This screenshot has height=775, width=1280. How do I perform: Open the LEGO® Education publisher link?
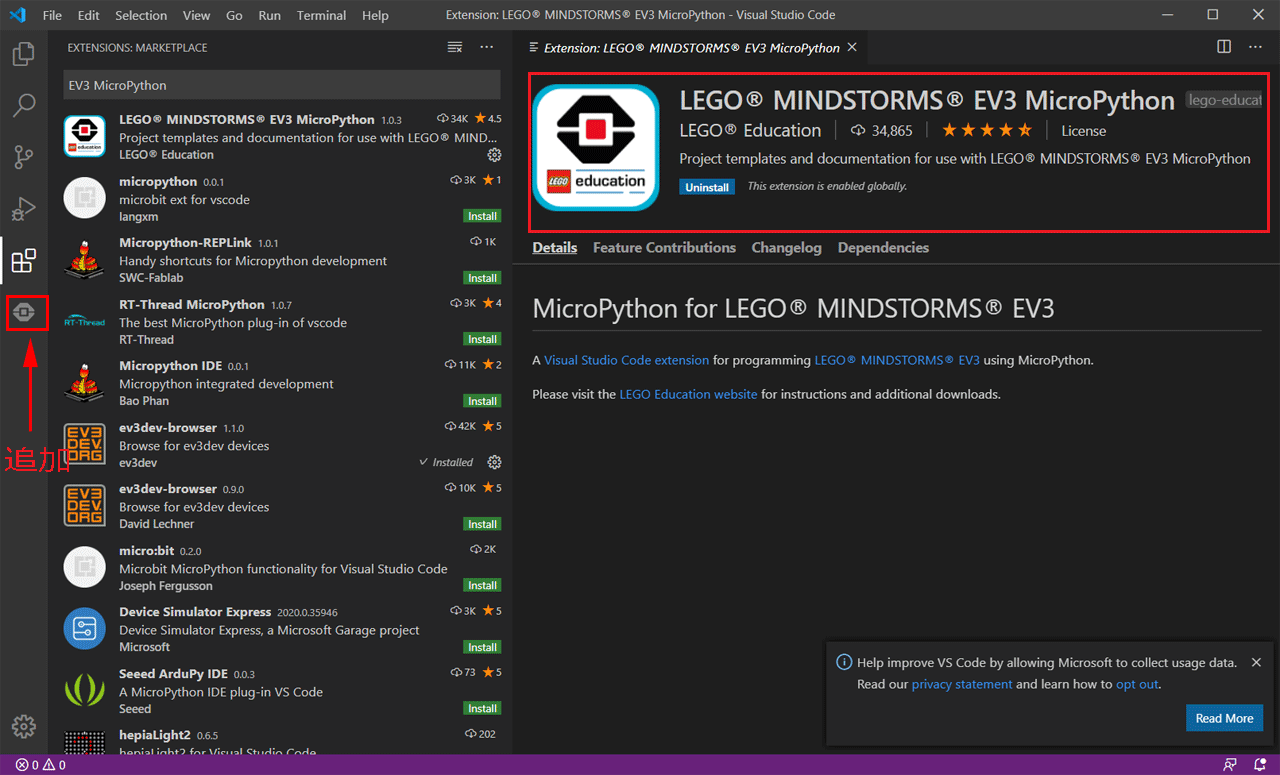(750, 131)
